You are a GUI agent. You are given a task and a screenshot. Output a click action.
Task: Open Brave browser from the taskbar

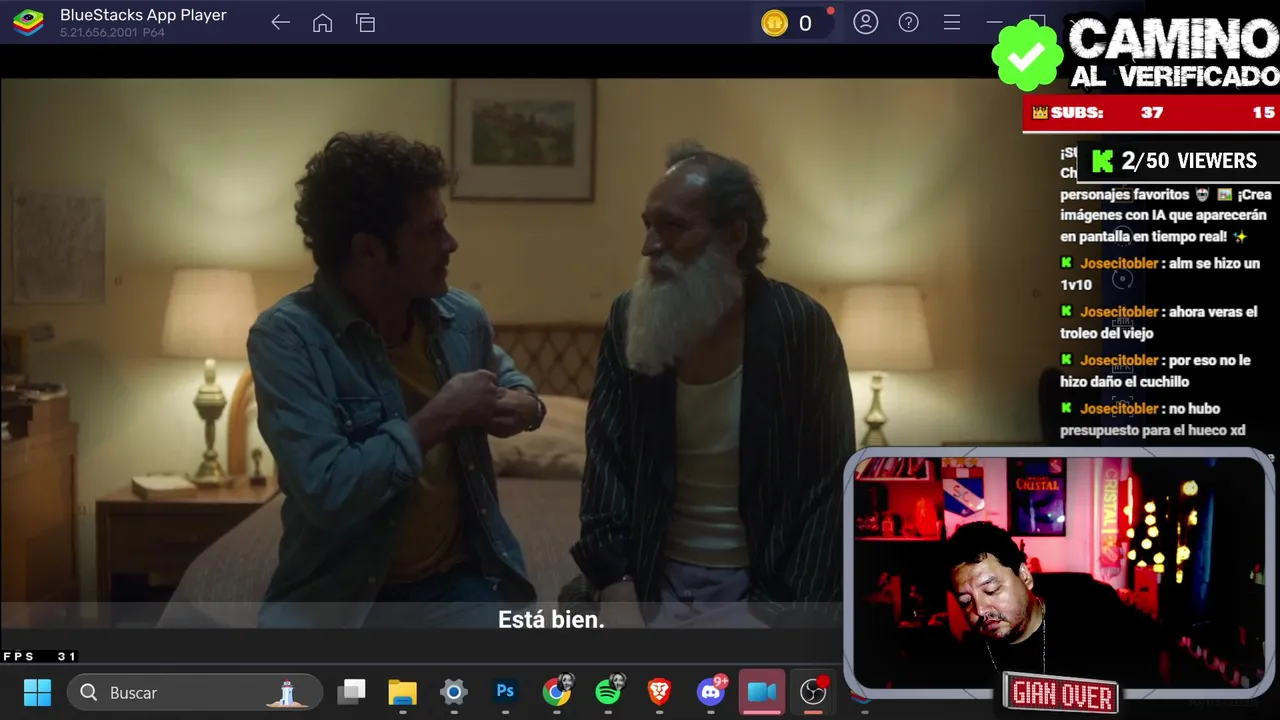pyautogui.click(x=659, y=692)
